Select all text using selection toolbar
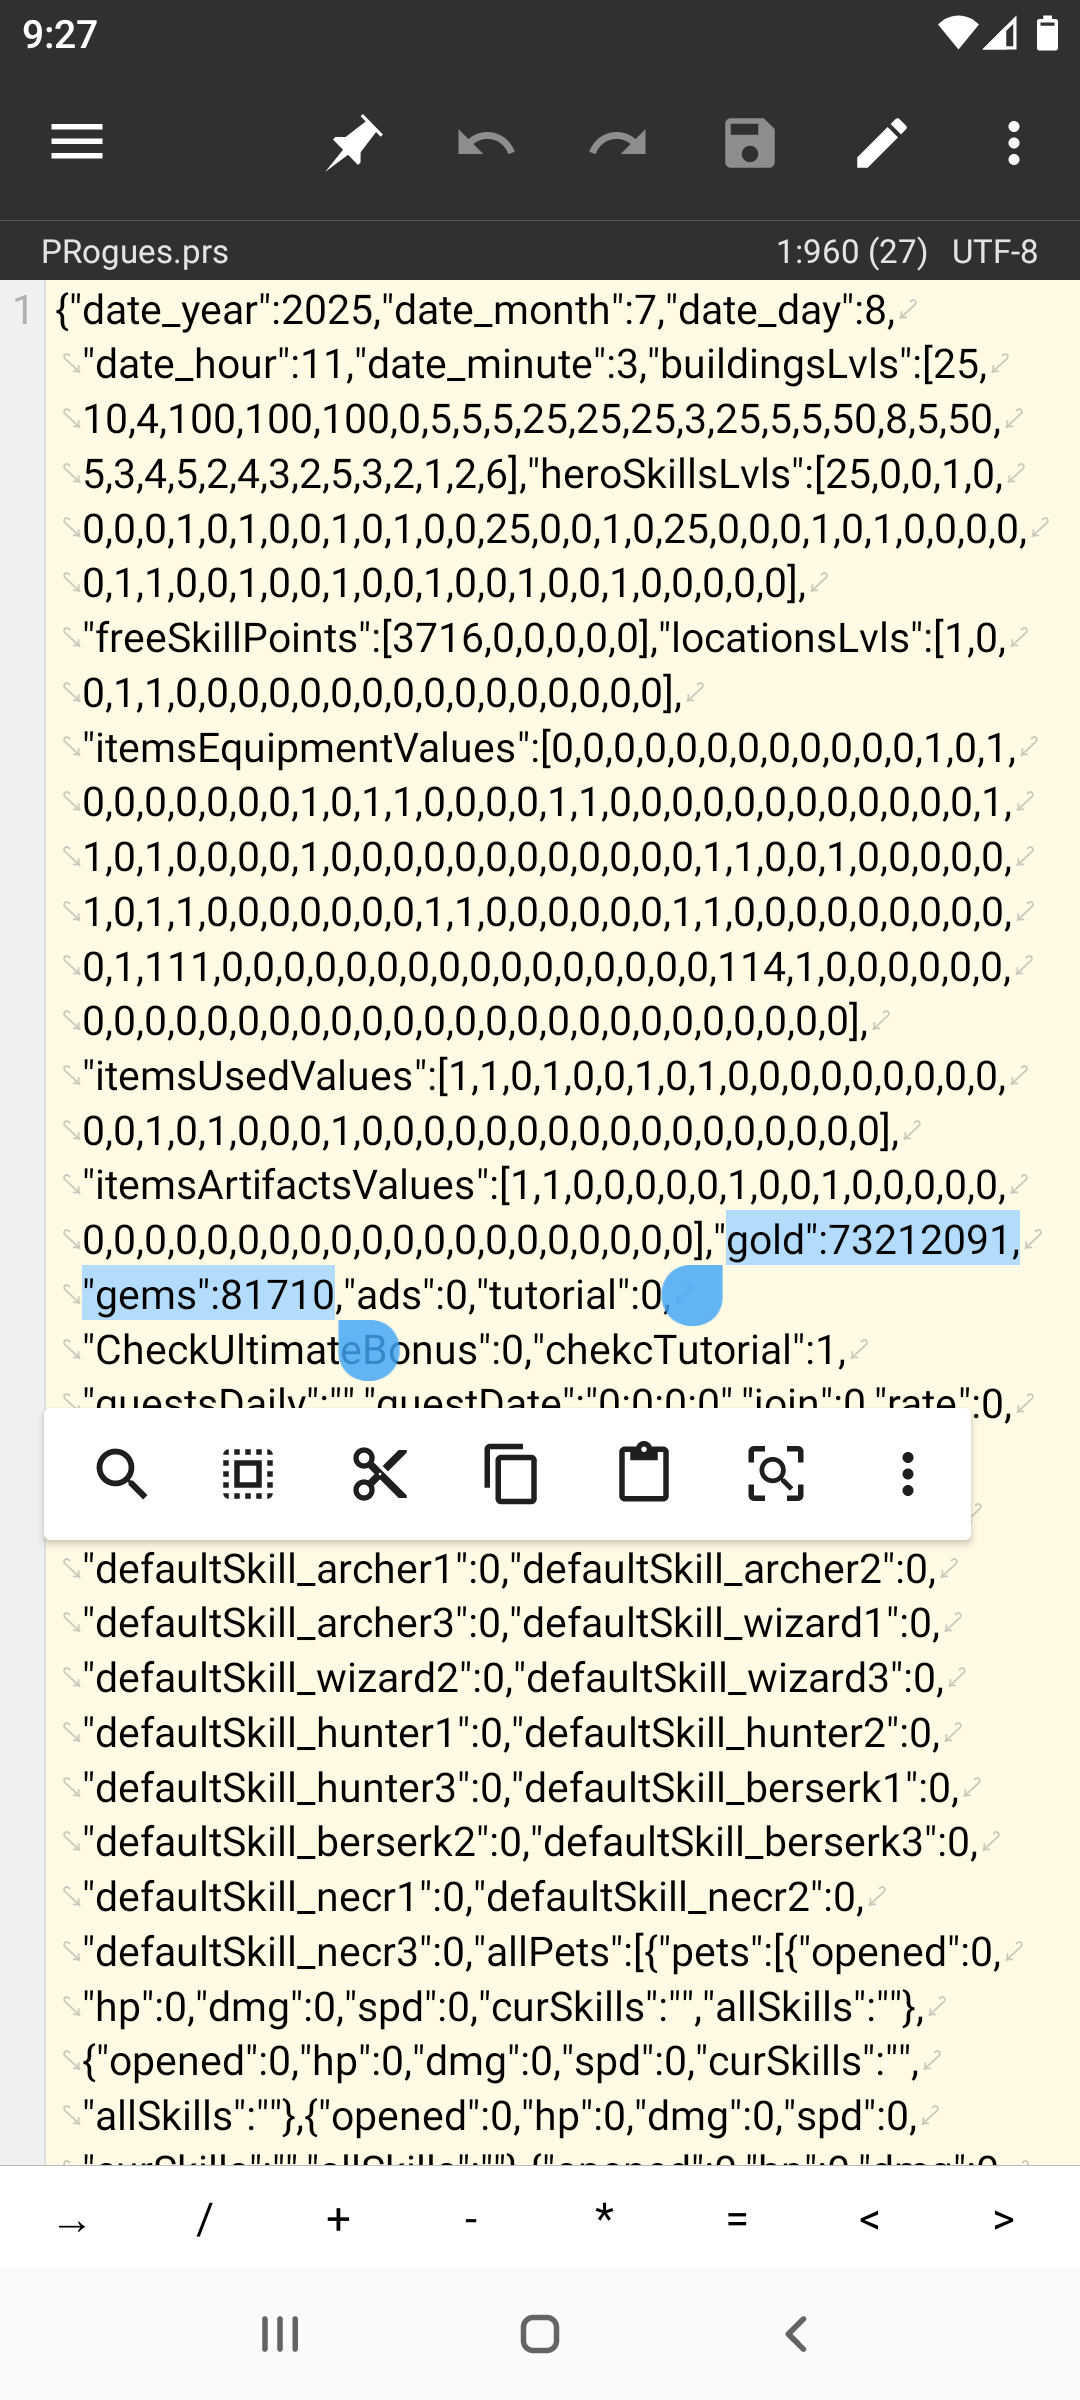 pyautogui.click(x=248, y=1474)
